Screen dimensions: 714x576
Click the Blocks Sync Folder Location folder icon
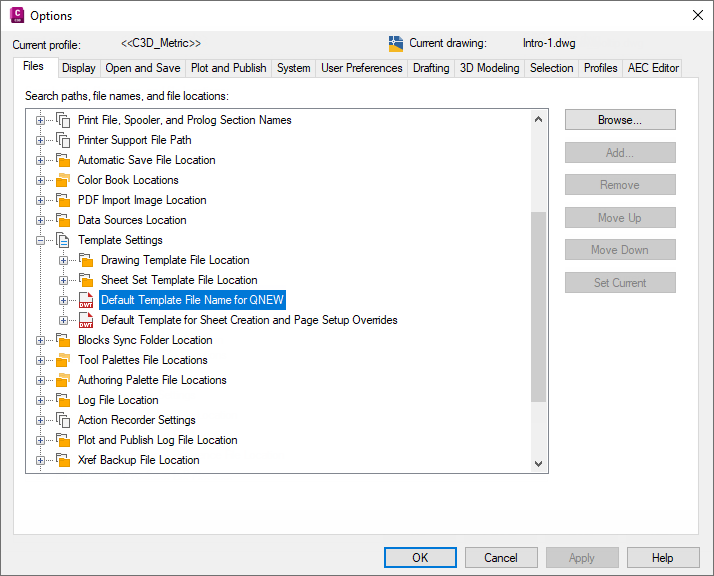(63, 340)
